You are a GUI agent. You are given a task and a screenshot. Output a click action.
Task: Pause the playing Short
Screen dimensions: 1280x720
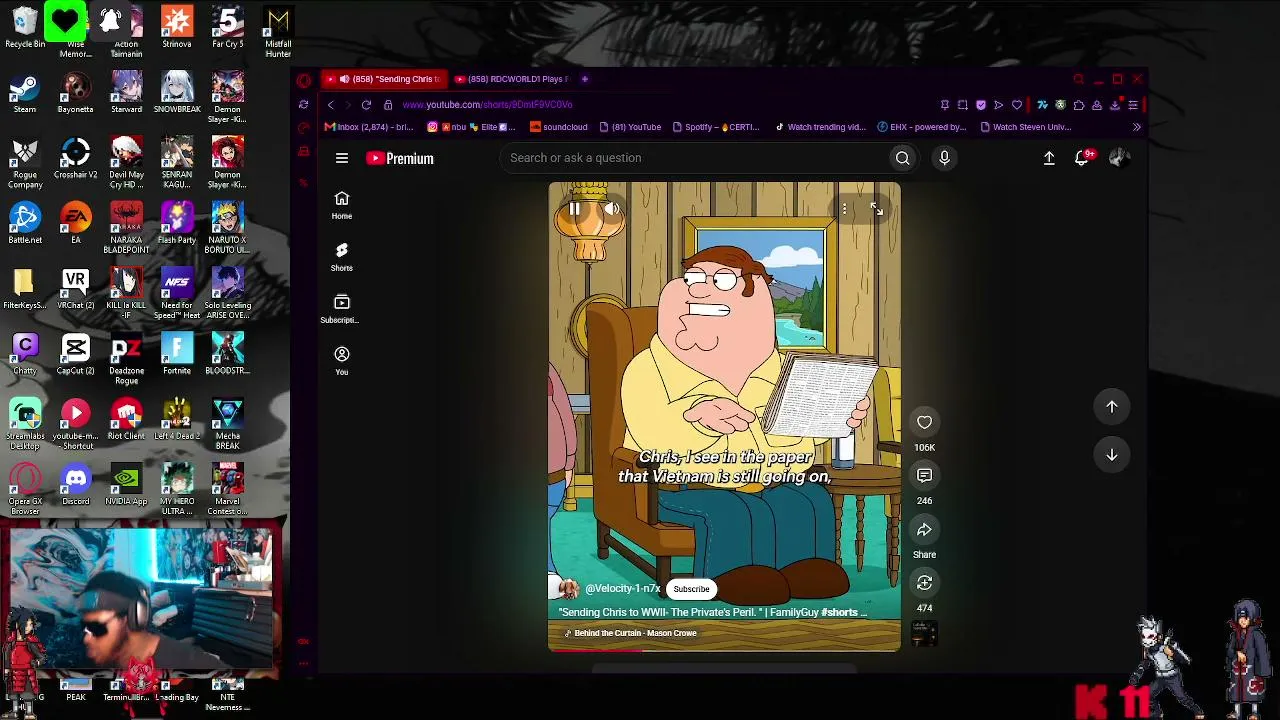[x=575, y=209]
